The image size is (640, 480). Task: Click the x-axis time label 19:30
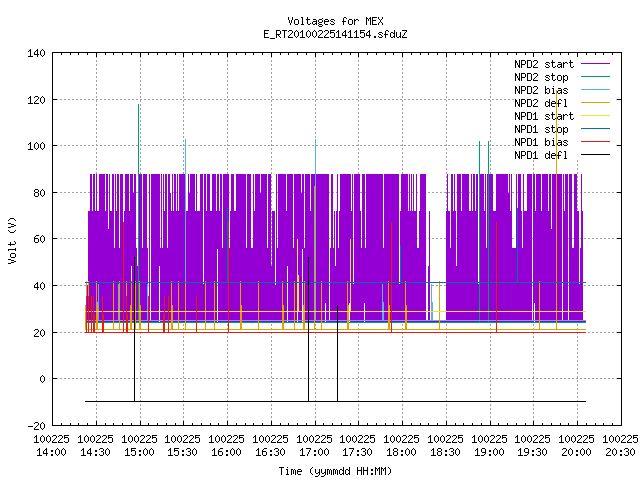[533, 453]
